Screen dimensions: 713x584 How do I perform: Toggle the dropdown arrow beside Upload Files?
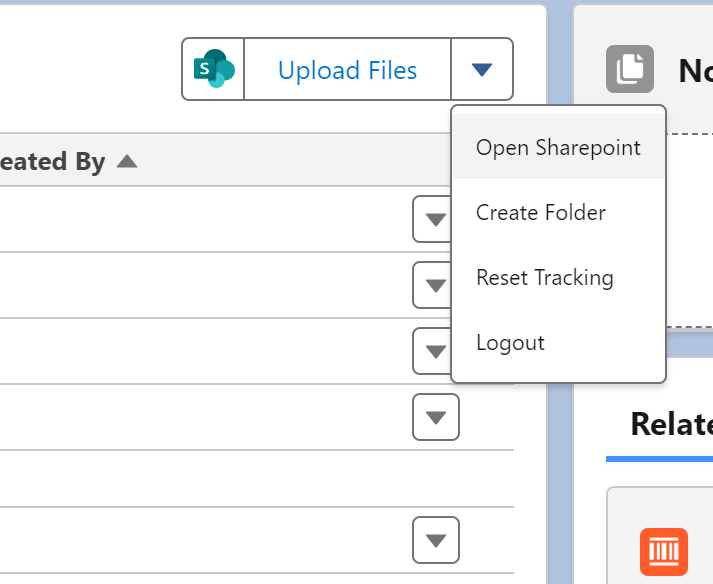tap(482, 70)
